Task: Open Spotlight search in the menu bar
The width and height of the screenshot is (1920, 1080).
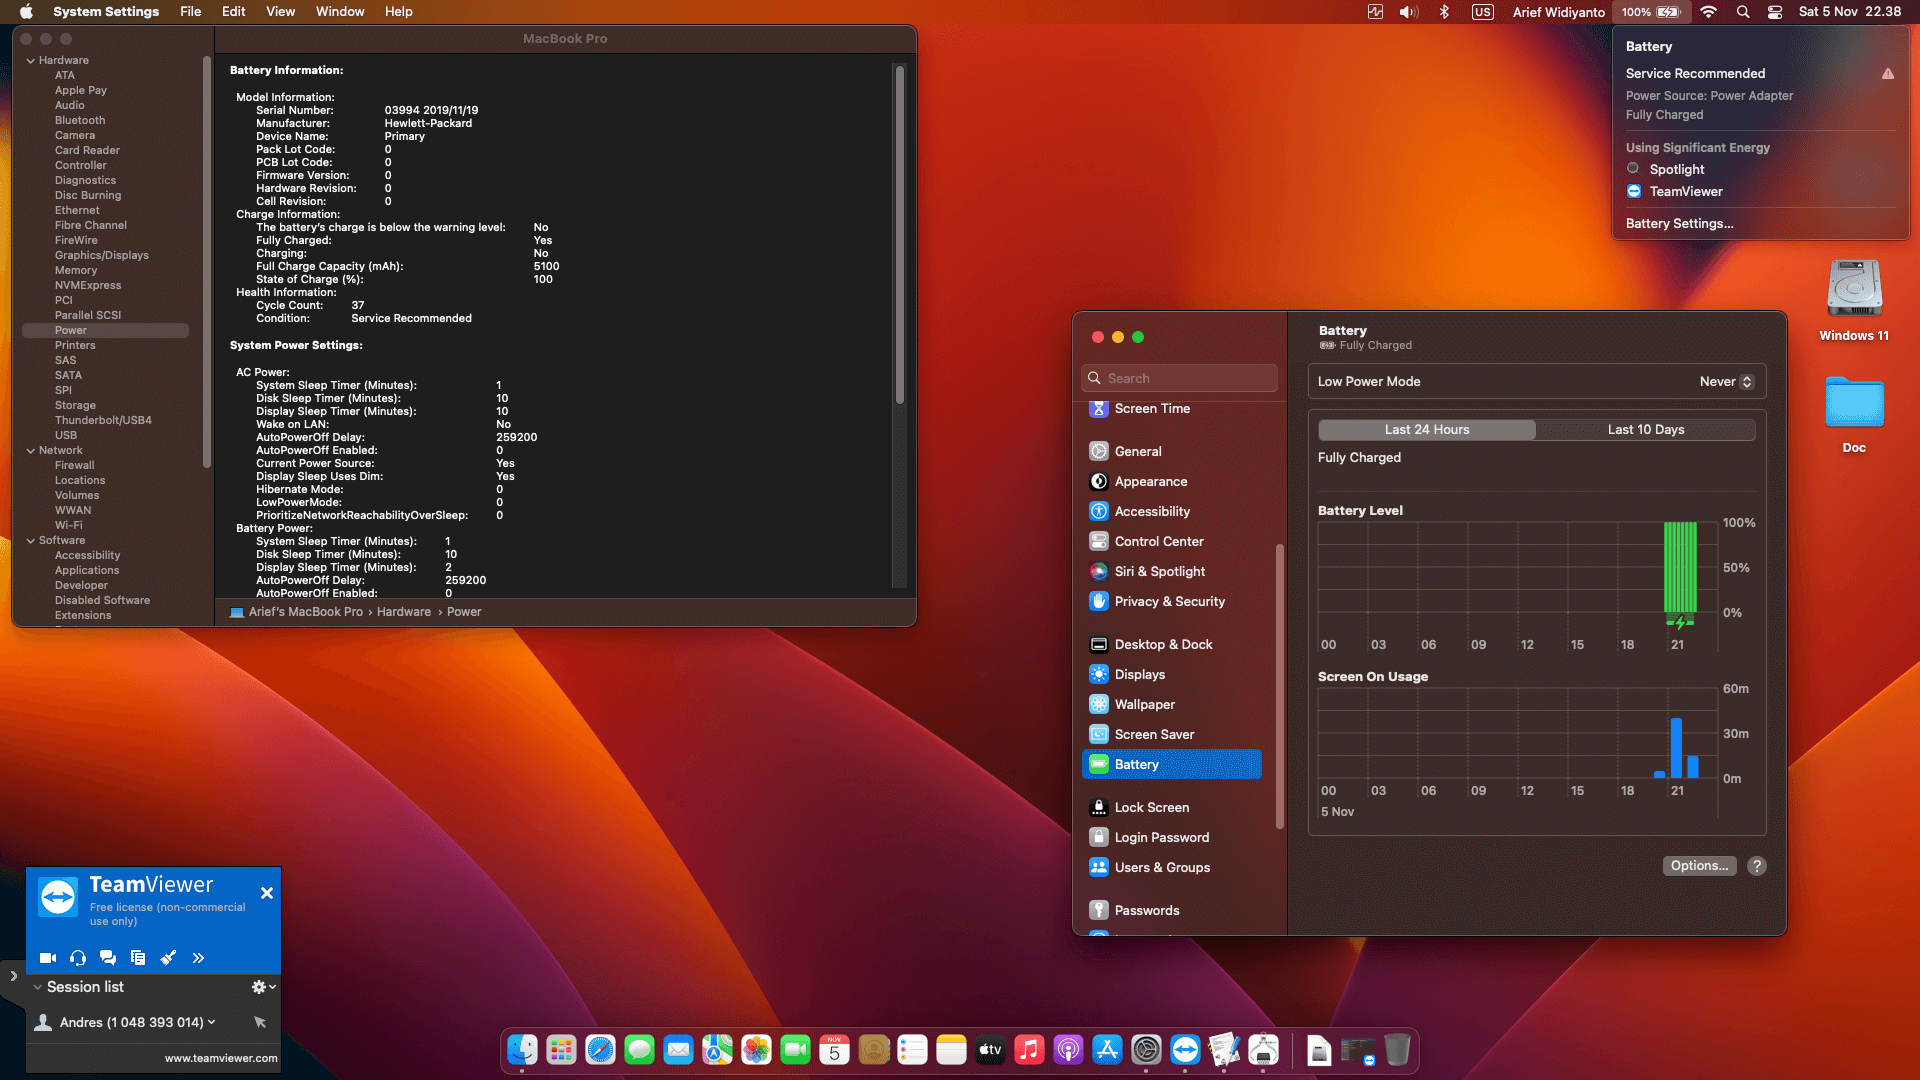Action: pos(1743,12)
